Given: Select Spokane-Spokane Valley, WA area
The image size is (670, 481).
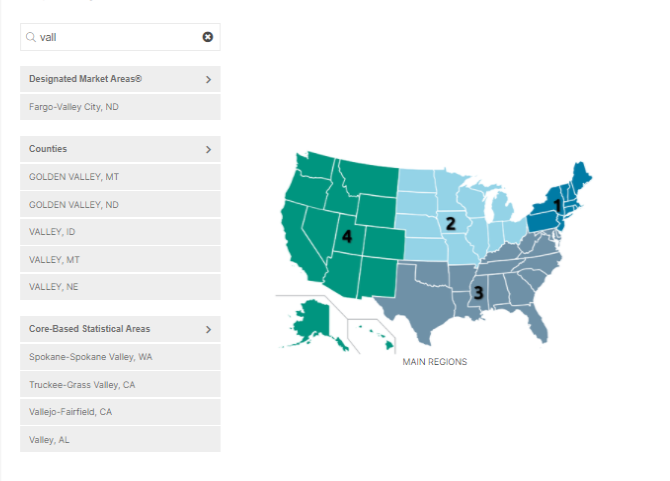Looking at the screenshot, I should click(120, 357).
